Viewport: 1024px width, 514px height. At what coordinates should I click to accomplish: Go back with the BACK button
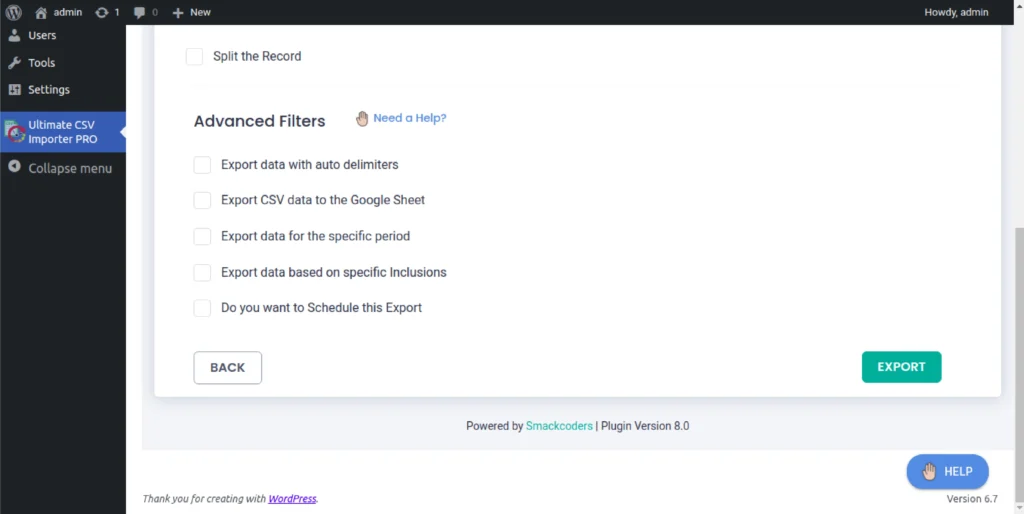[x=227, y=367]
